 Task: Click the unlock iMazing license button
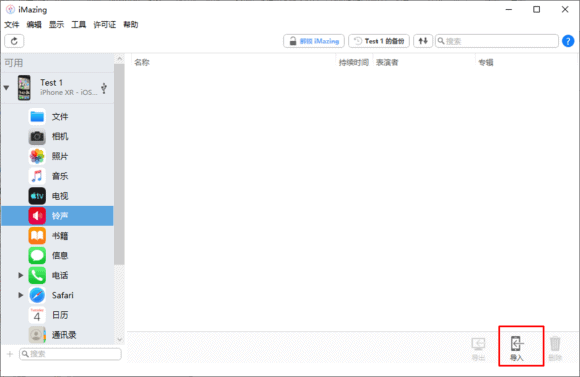pos(314,41)
